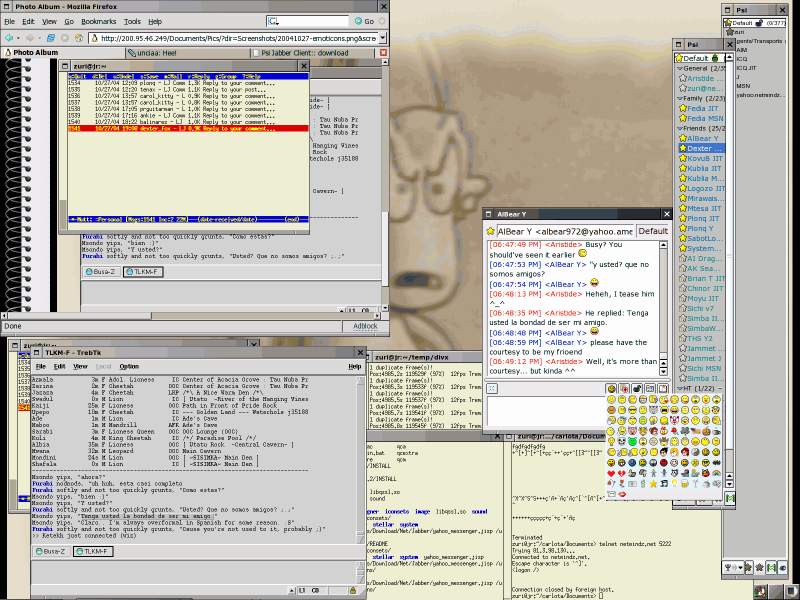Image resolution: width=800 pixels, height=600 pixels.
Task: Open the Default account dropdown in the chat window
Action: tap(653, 231)
